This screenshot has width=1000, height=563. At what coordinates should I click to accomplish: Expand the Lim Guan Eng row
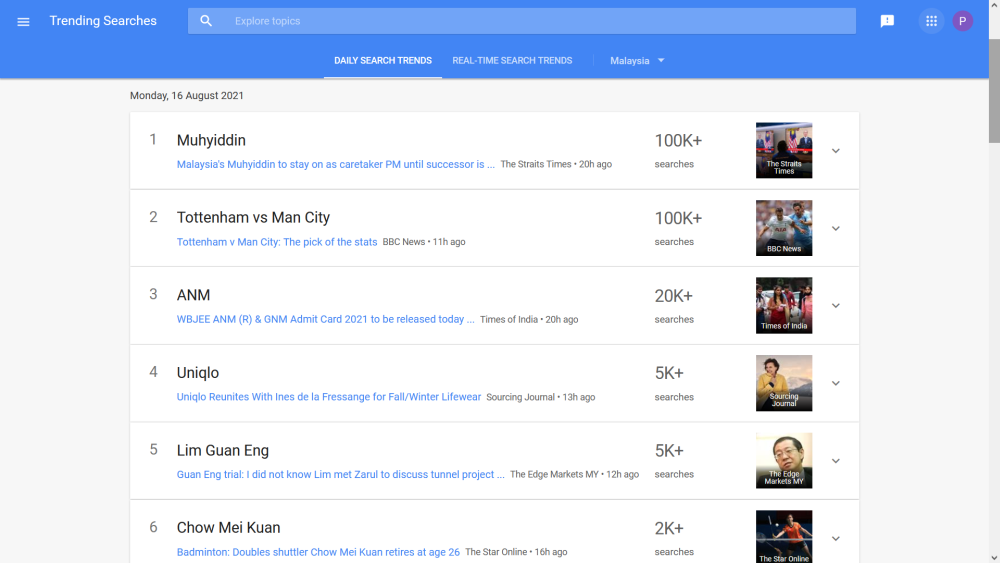point(835,461)
